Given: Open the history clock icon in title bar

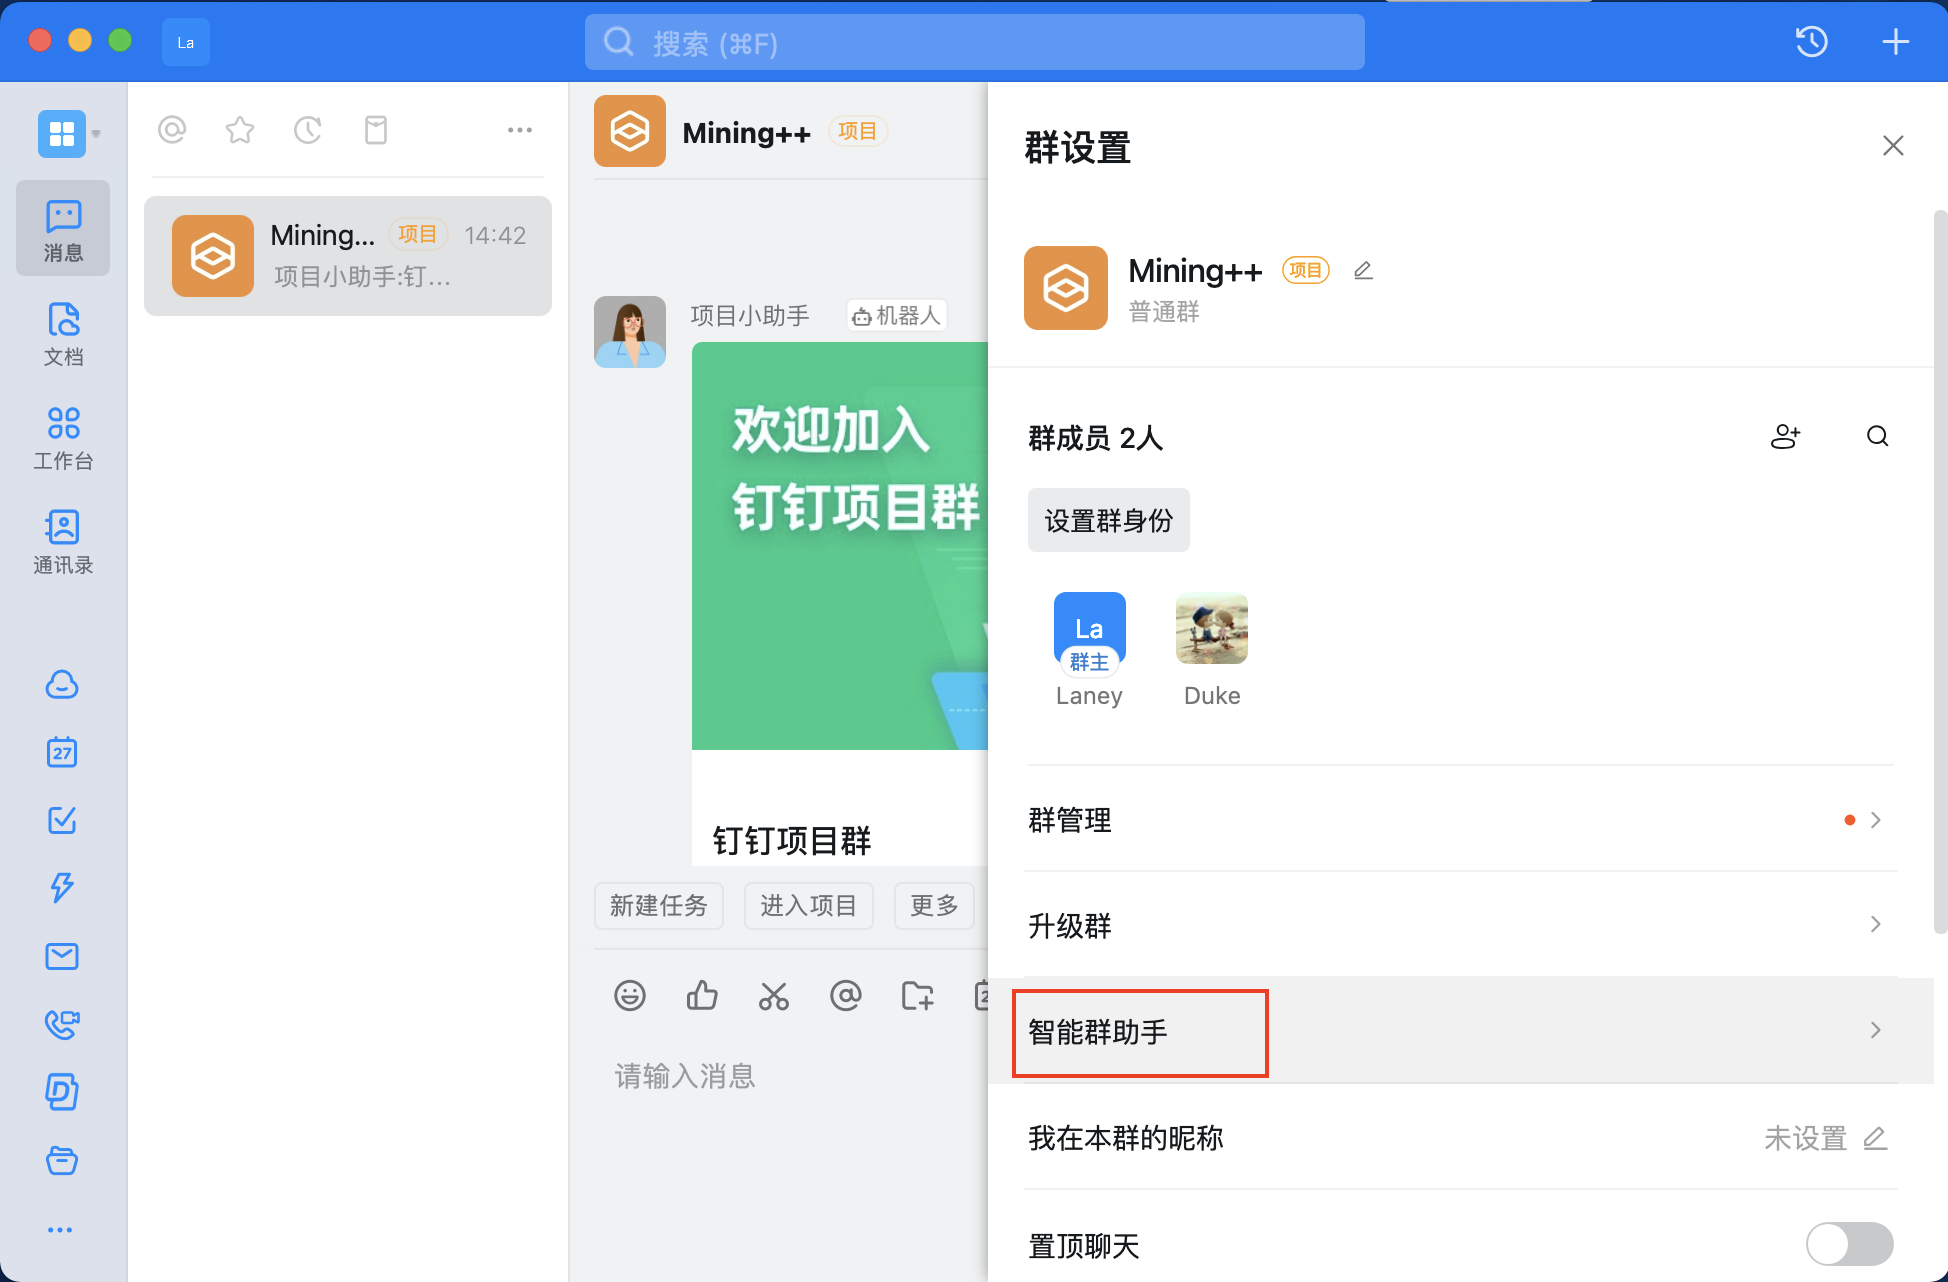Looking at the screenshot, I should coord(1811,42).
